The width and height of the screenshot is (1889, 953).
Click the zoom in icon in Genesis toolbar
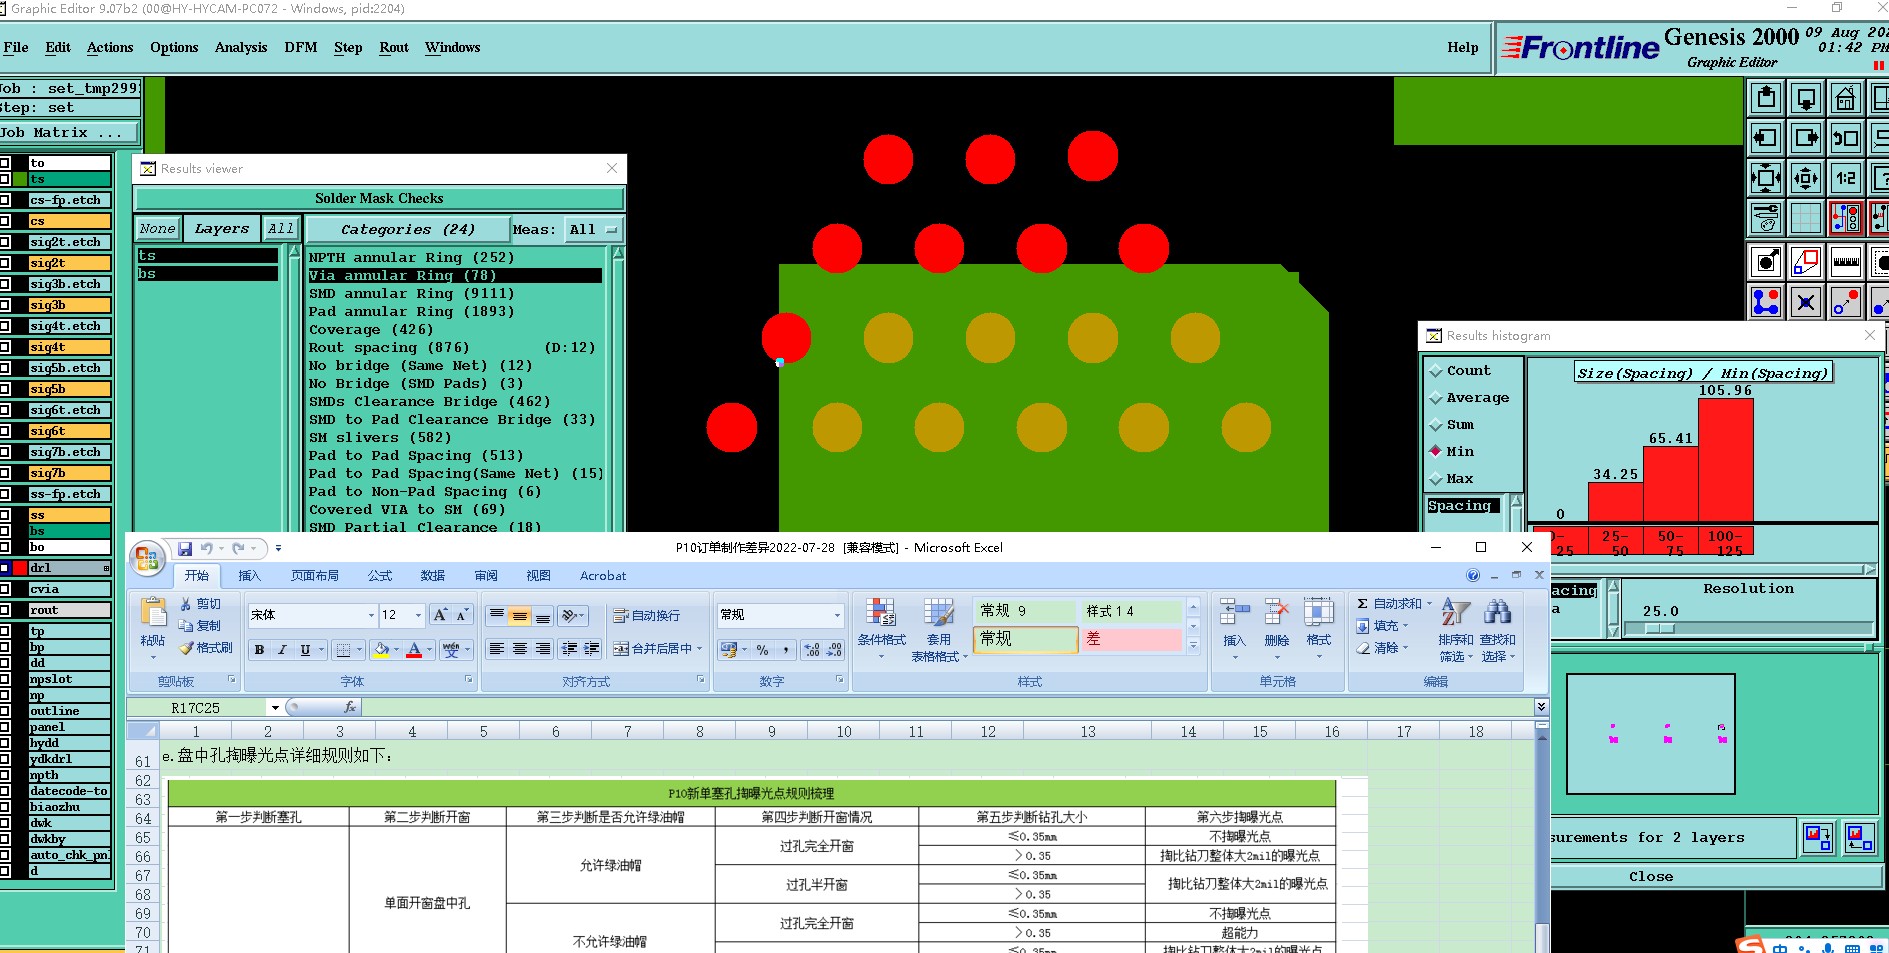click(x=1766, y=178)
